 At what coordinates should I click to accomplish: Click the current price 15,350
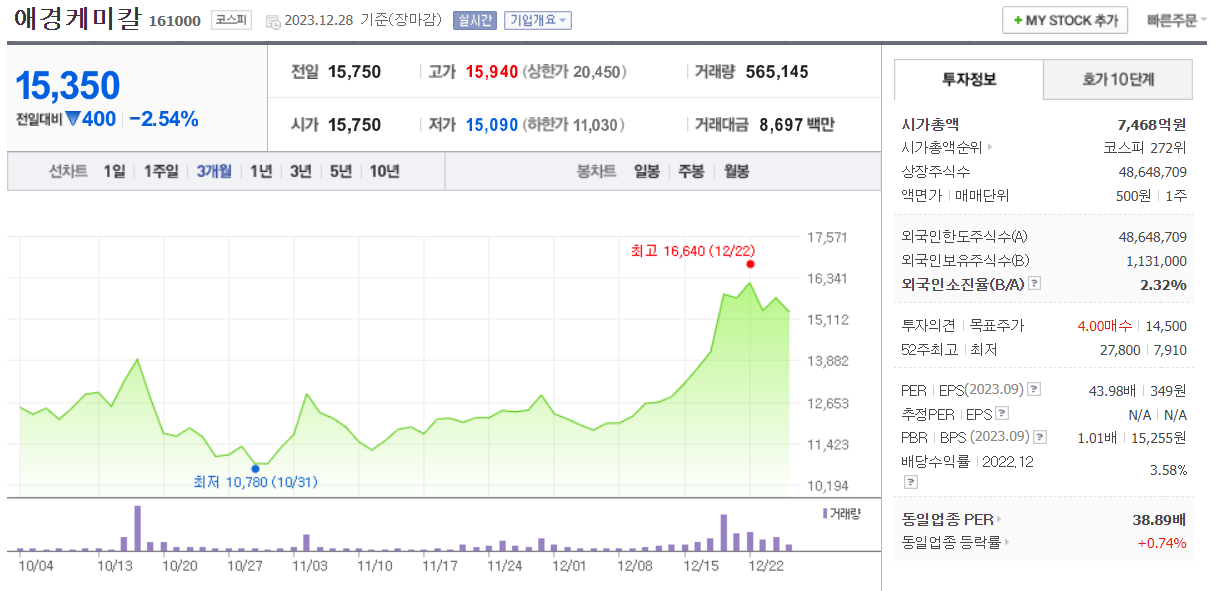68,86
